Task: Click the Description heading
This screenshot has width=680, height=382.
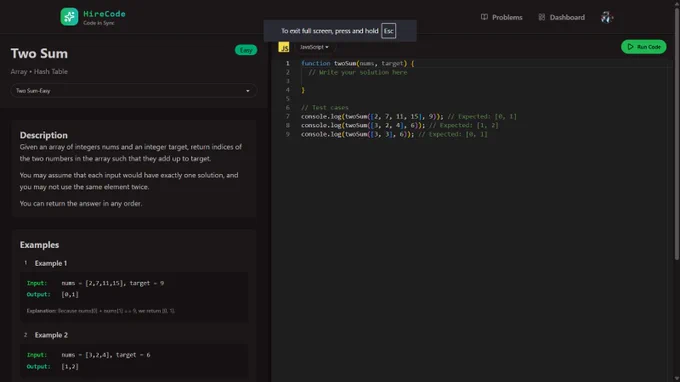Action: (43, 135)
